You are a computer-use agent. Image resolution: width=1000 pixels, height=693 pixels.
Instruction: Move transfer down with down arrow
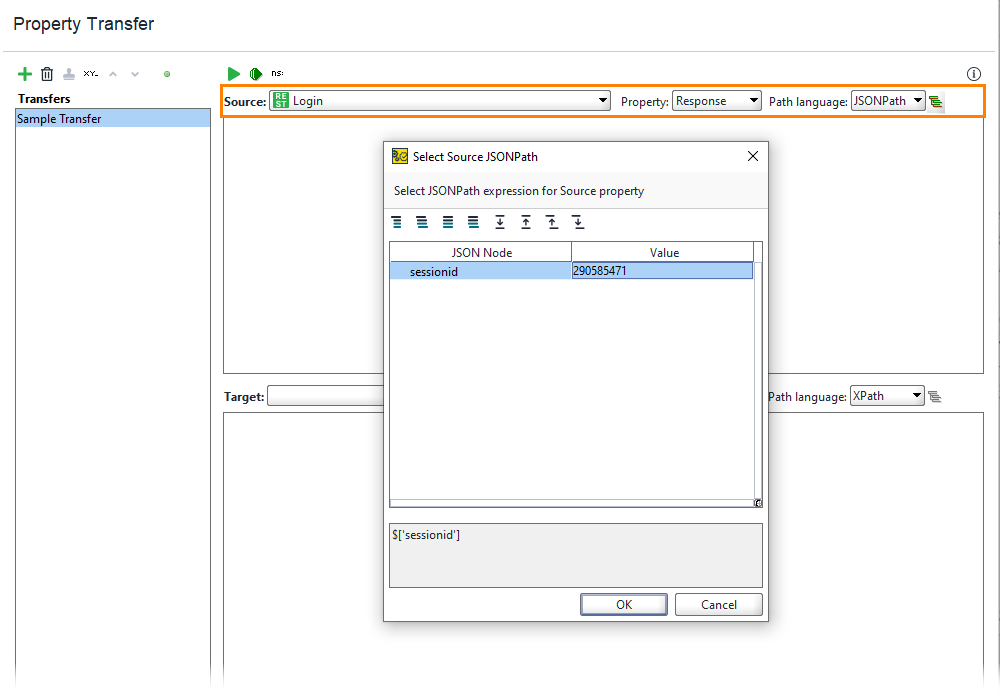(134, 73)
